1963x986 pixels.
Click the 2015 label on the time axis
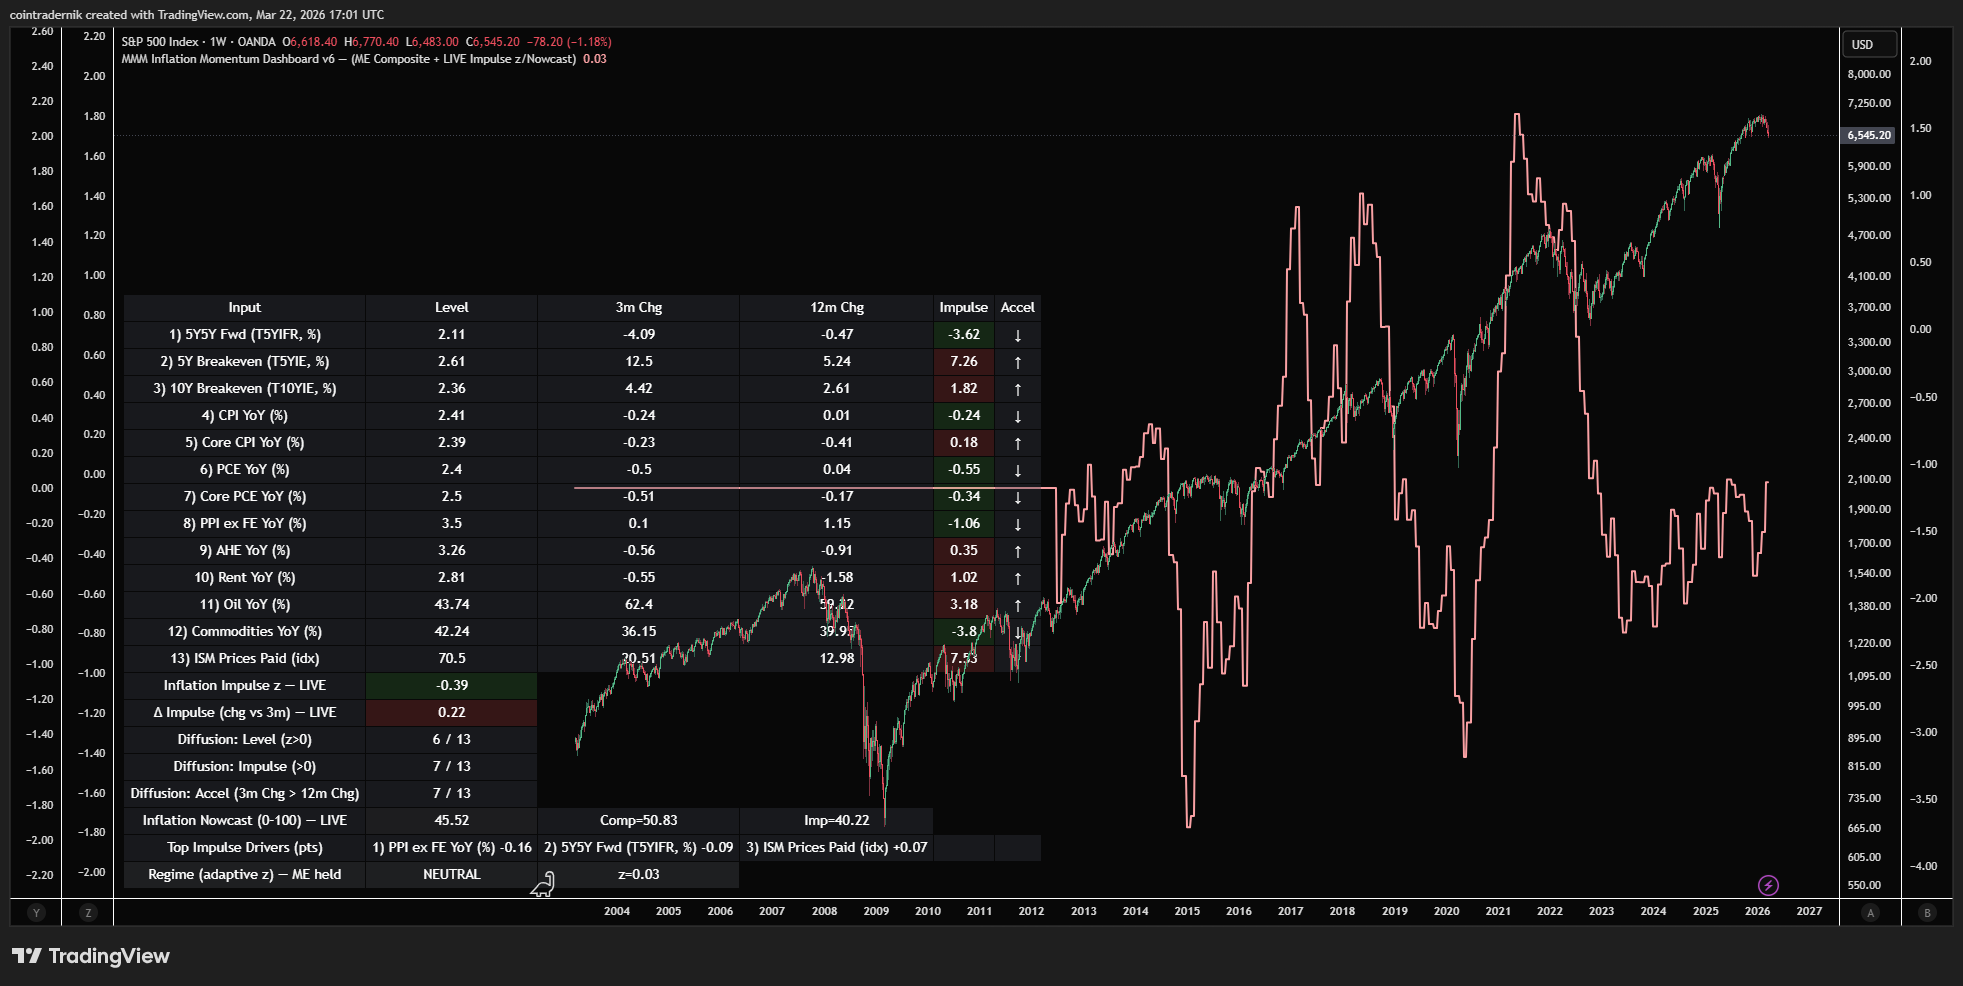[x=1186, y=911]
